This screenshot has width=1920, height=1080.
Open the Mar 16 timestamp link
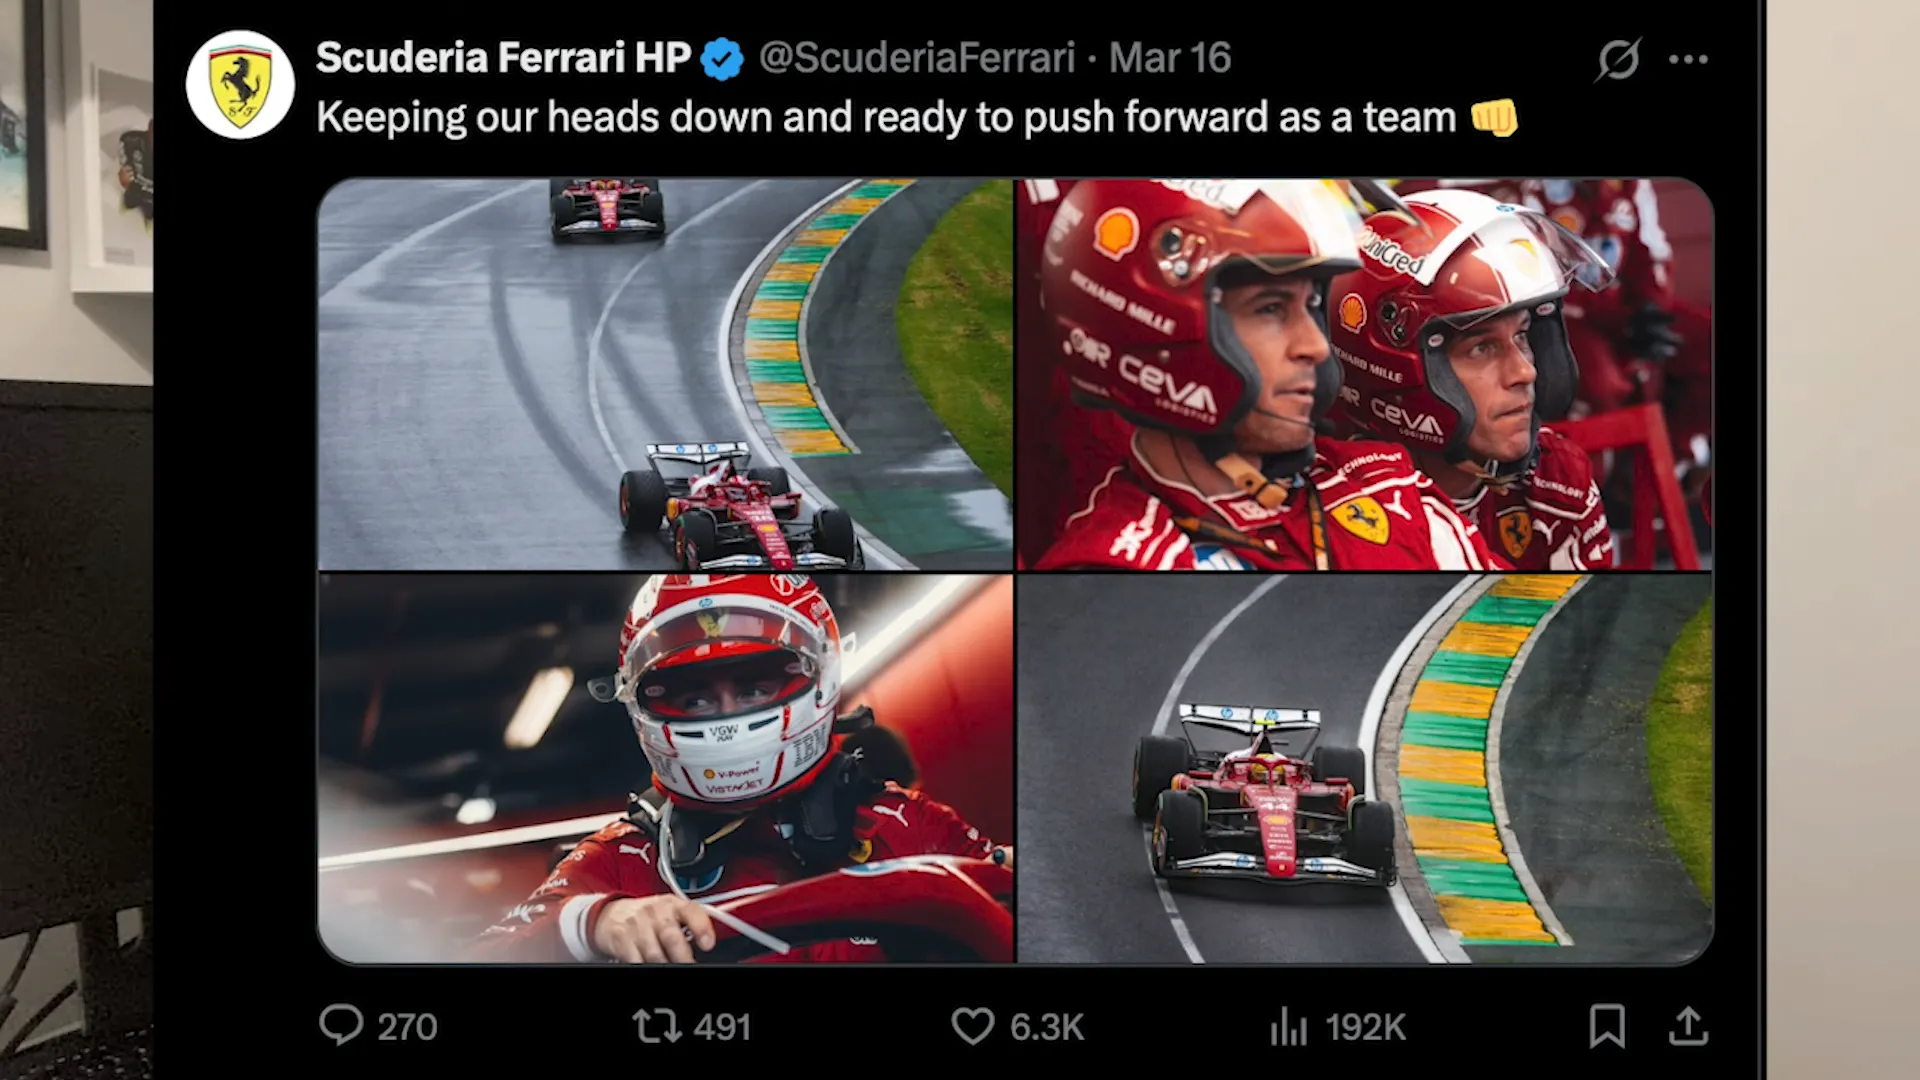coord(1170,58)
